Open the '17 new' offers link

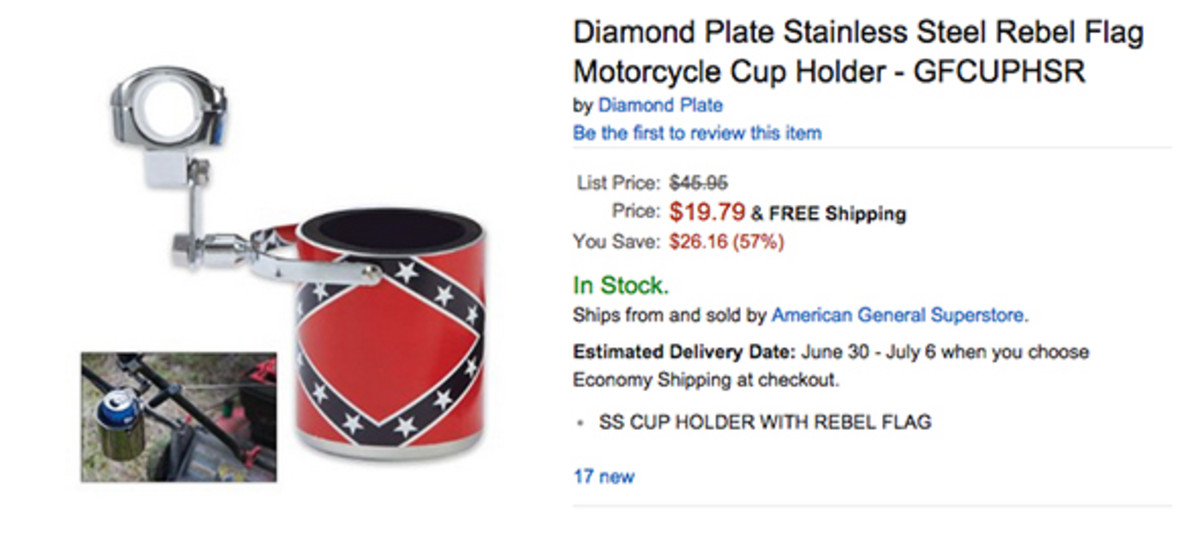[x=603, y=476]
